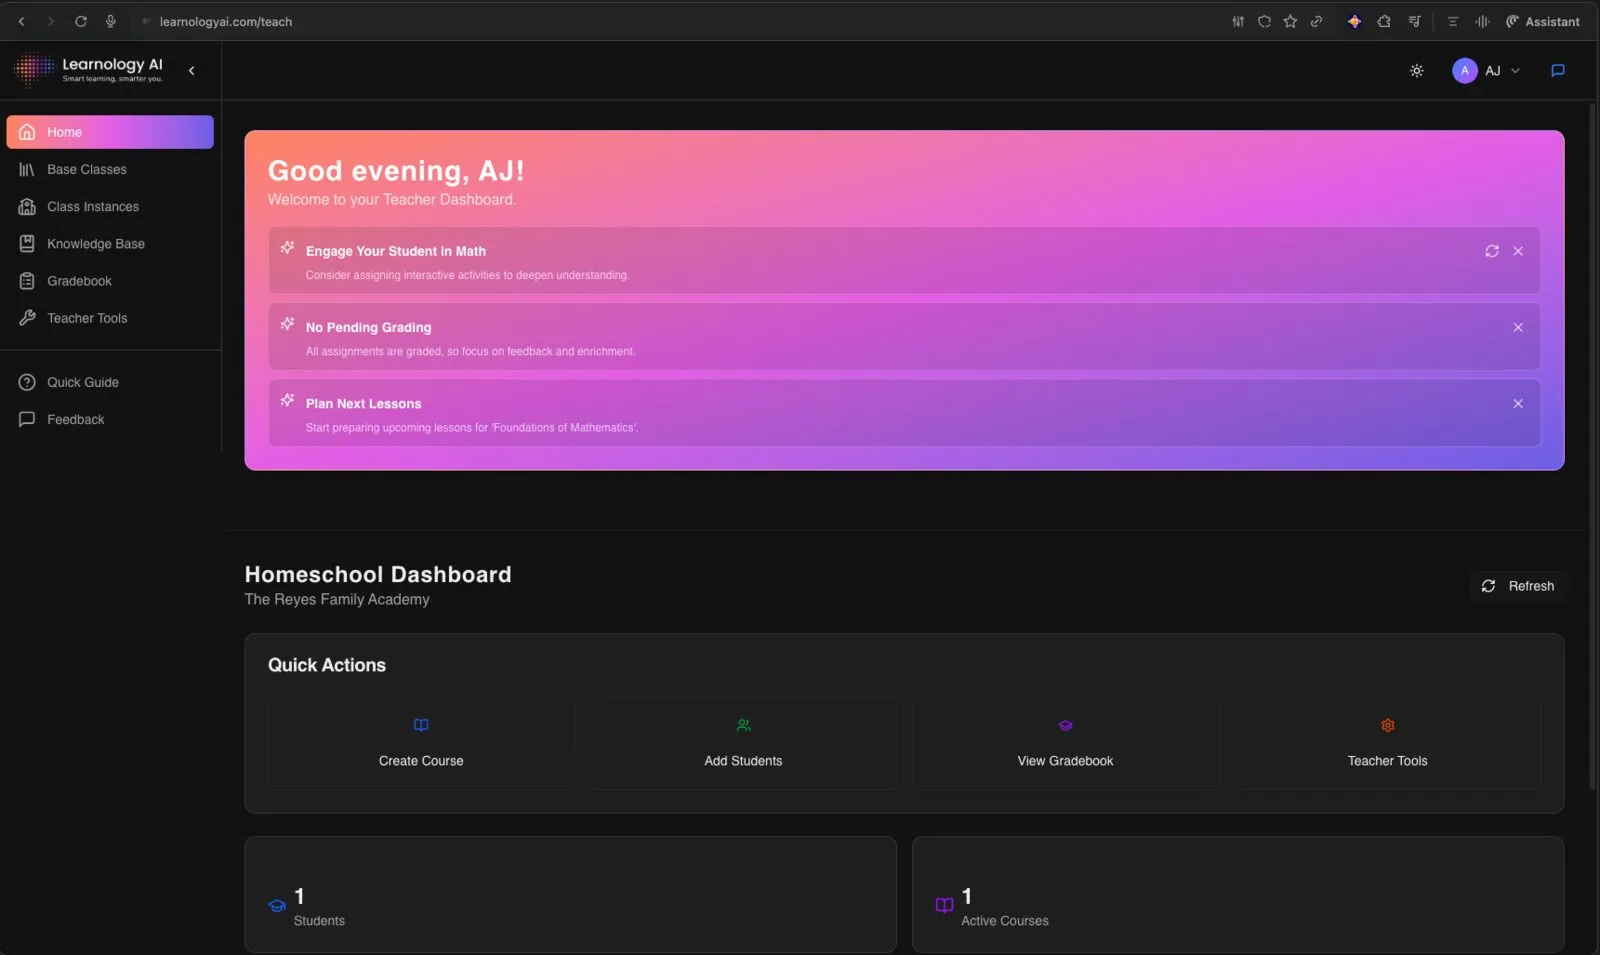Screen dimensions: 1600x955
Task: Click the browser back arrow
Action: [x=22, y=21]
